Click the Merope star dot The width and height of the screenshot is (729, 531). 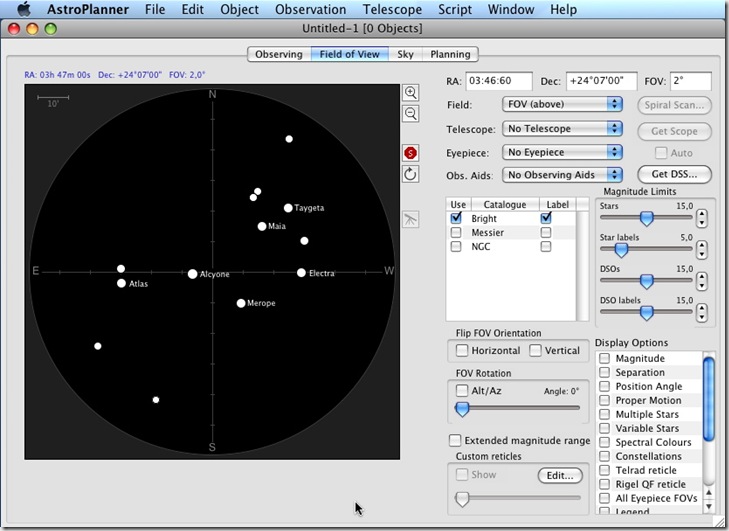[x=241, y=303]
